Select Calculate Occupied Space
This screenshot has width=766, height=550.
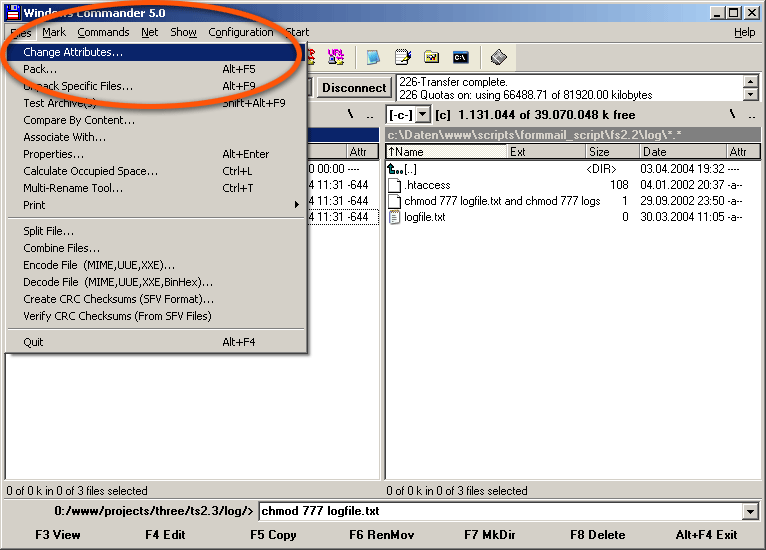[x=156, y=171]
